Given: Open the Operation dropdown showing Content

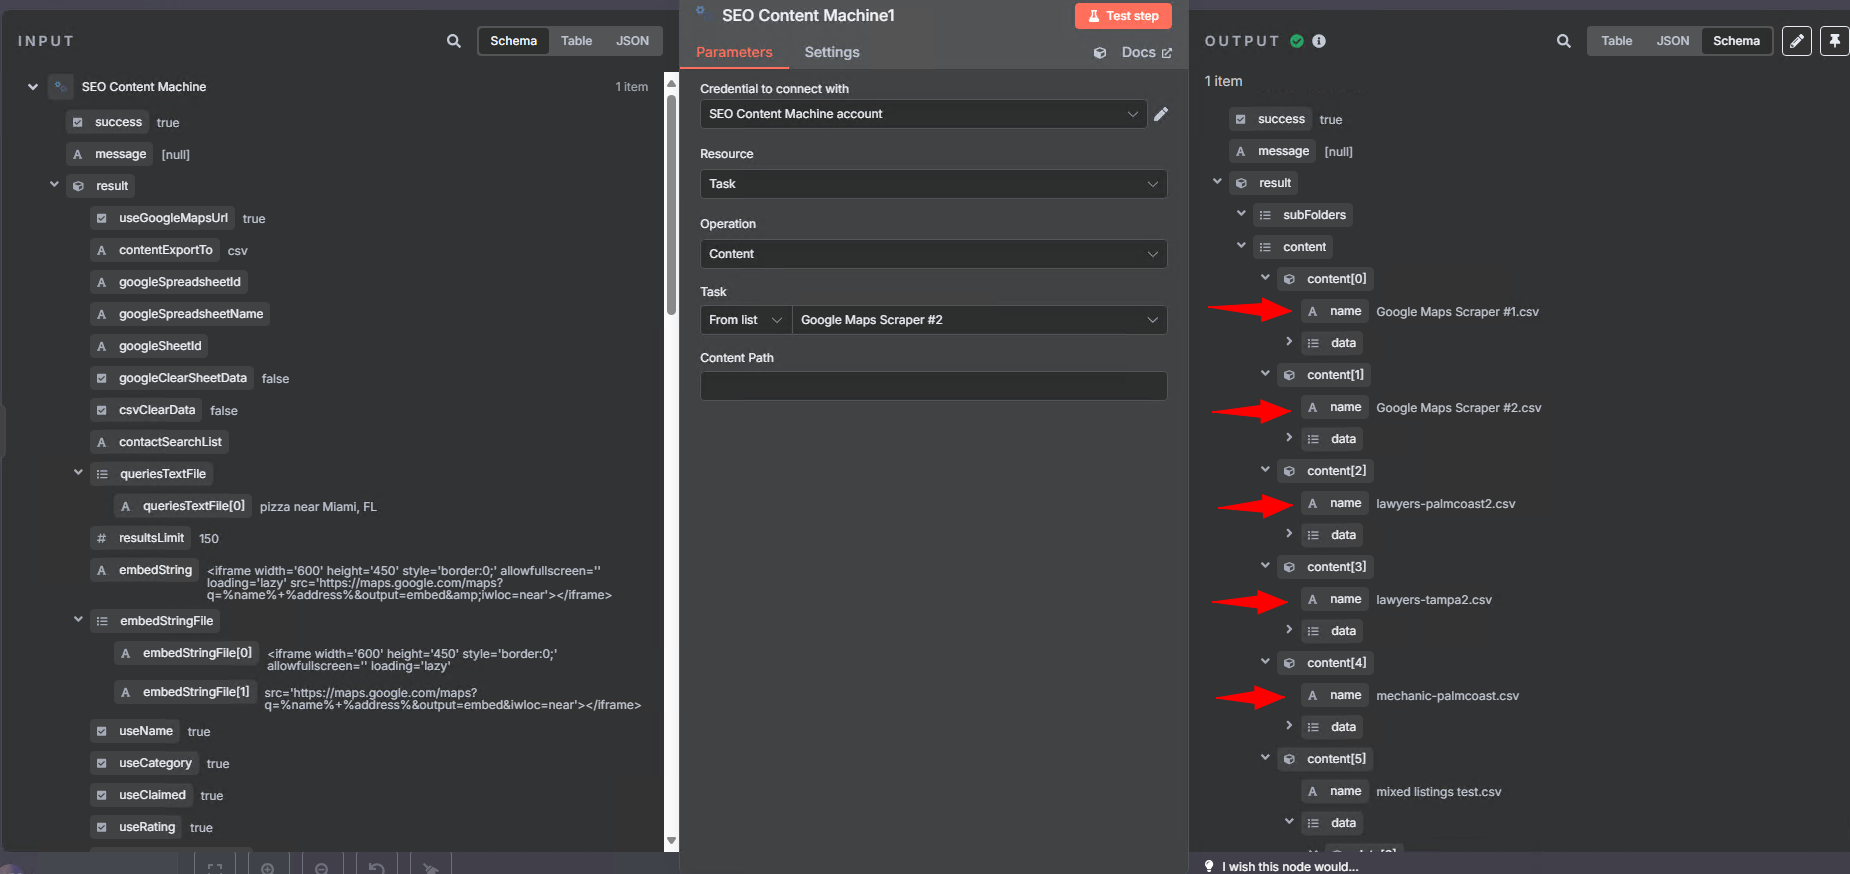Looking at the screenshot, I should tap(932, 254).
